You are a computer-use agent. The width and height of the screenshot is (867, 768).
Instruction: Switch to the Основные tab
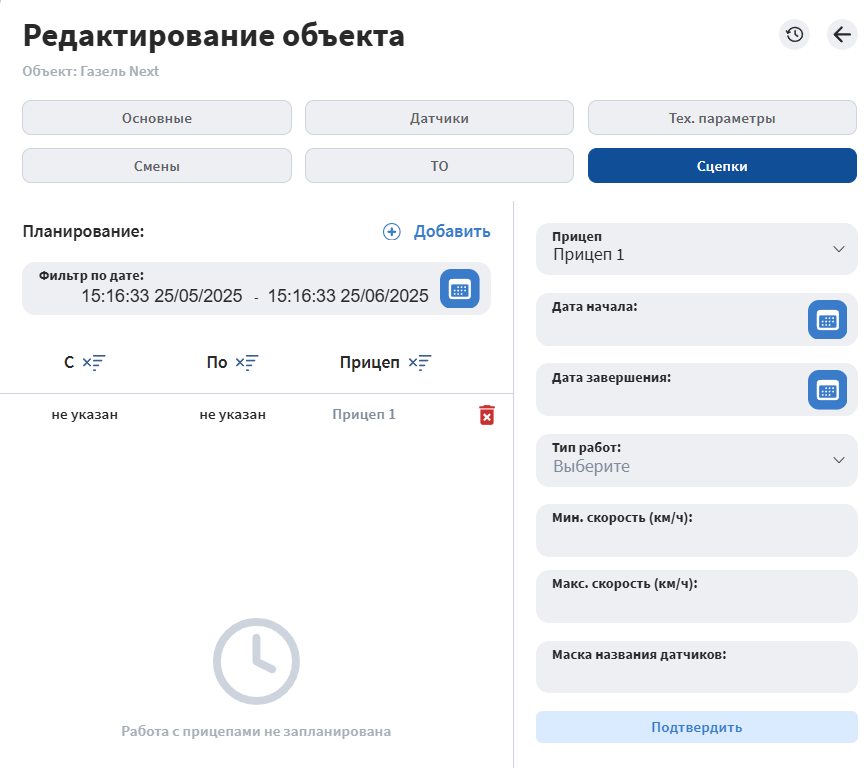click(x=157, y=118)
